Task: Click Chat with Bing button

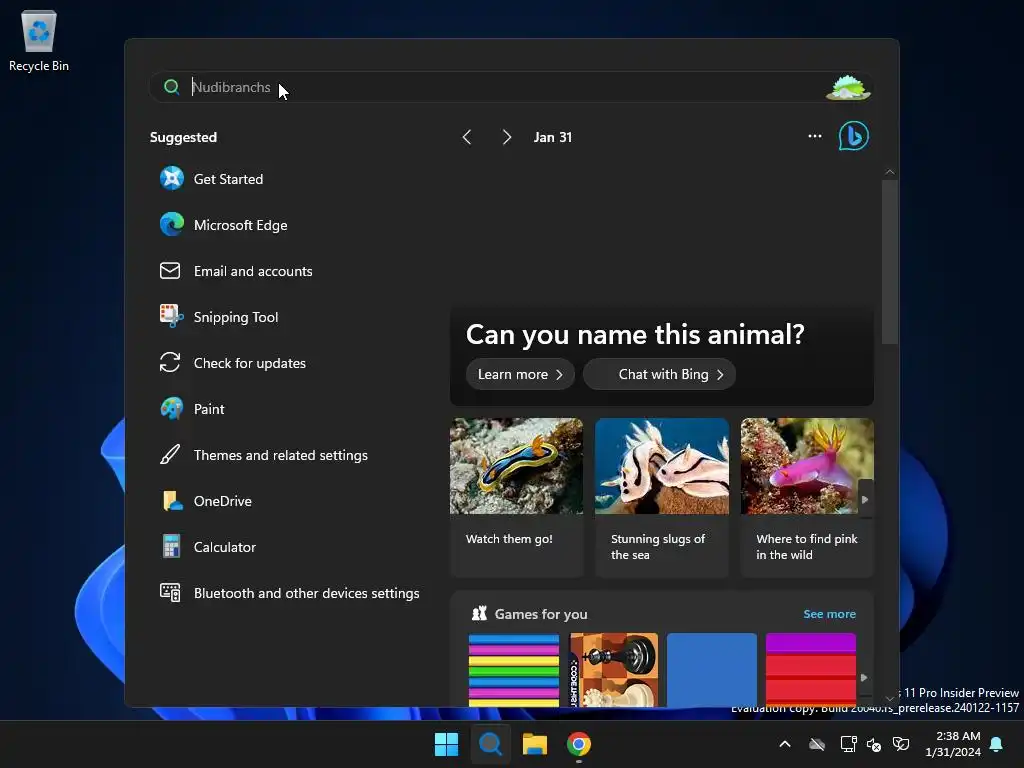Action: click(660, 374)
